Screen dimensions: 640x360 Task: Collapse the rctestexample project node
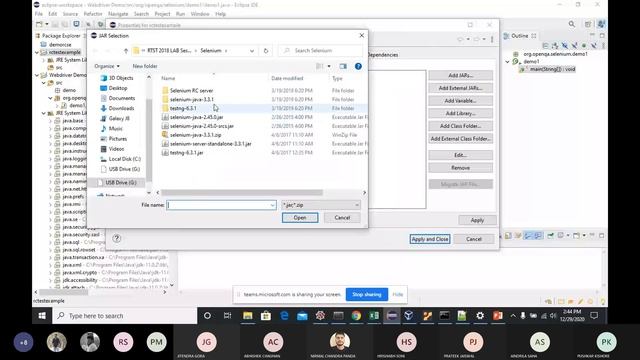point(37,52)
